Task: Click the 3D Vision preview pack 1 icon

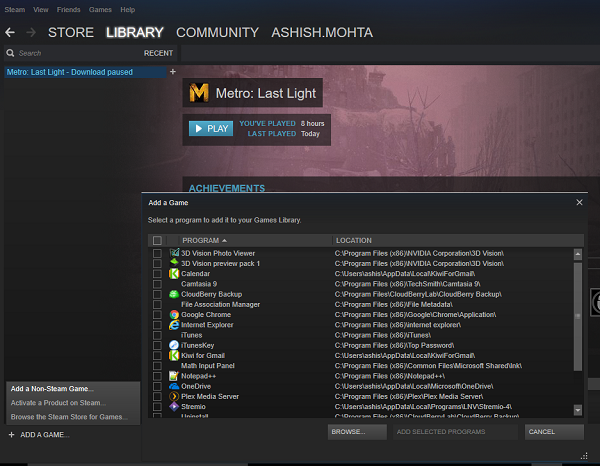Action: tap(174, 263)
